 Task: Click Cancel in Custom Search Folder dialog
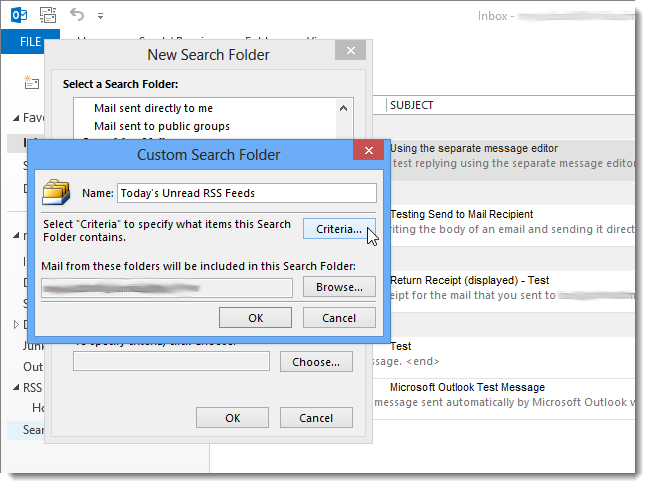tap(339, 318)
